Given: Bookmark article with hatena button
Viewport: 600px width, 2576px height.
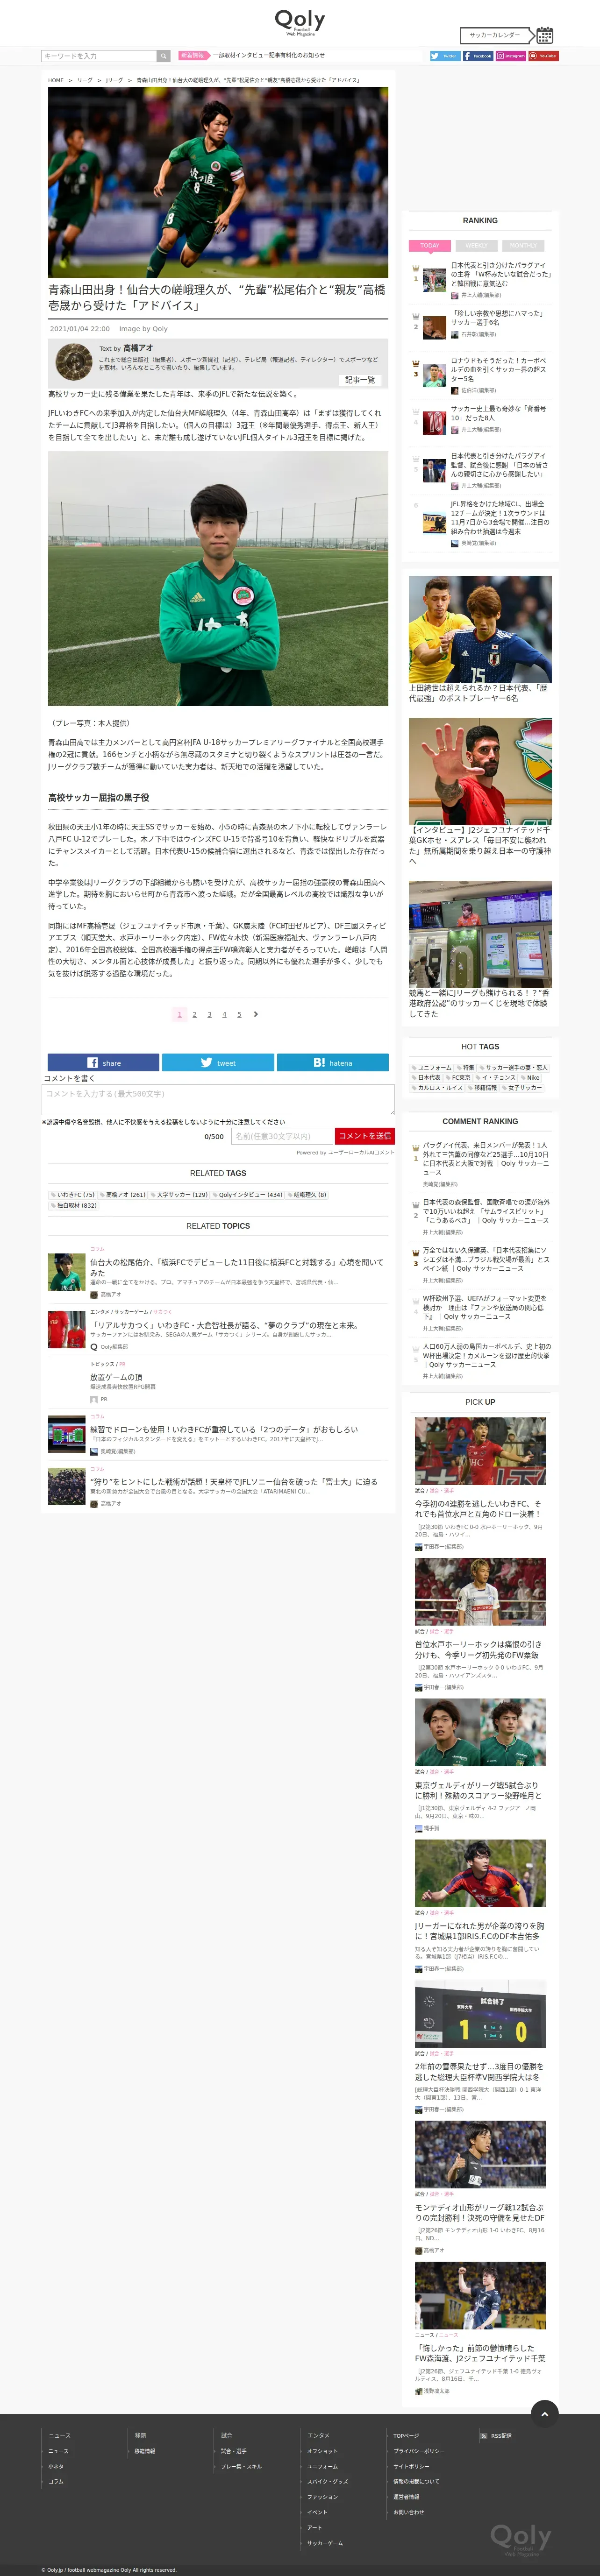Looking at the screenshot, I should [333, 1062].
